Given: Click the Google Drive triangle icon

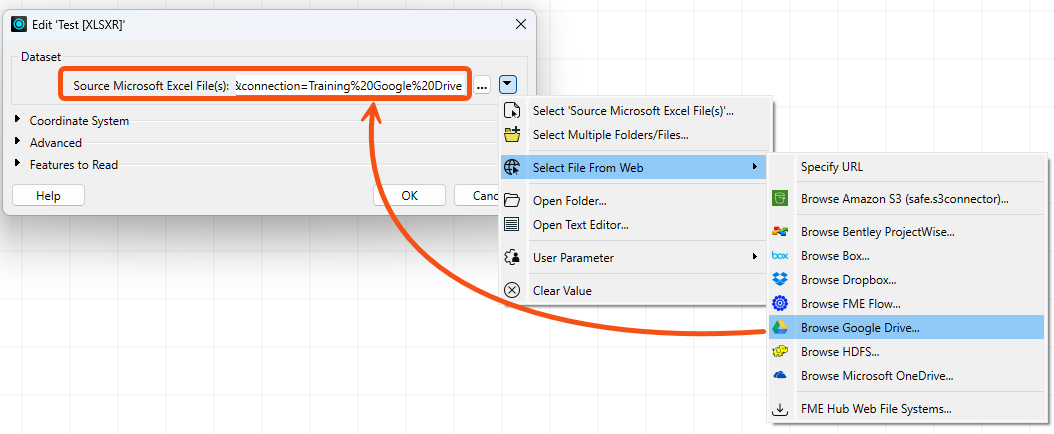Looking at the screenshot, I should coord(780,327).
